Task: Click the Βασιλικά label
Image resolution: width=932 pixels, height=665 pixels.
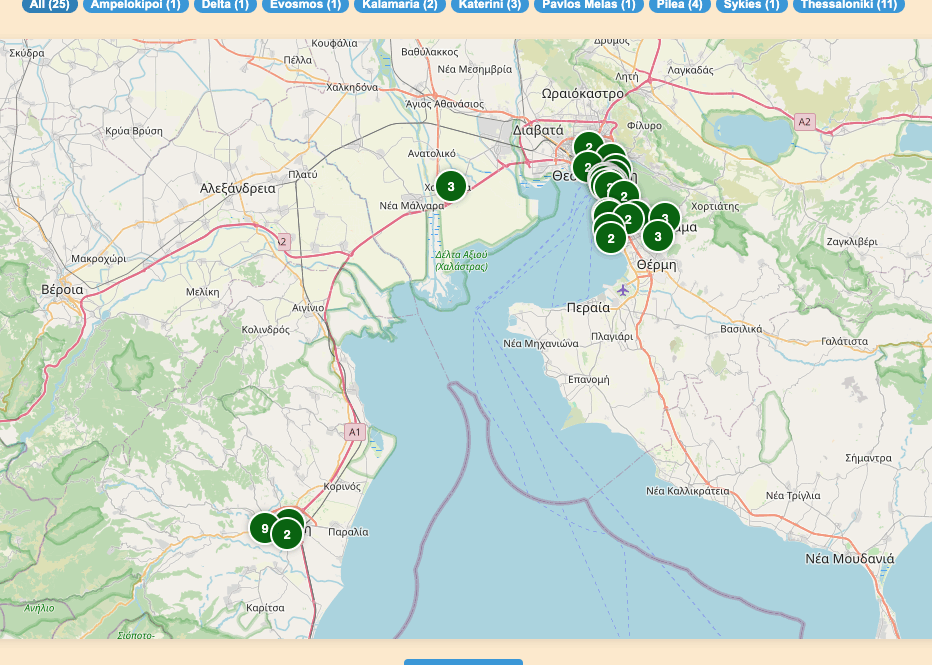Action: point(741,329)
